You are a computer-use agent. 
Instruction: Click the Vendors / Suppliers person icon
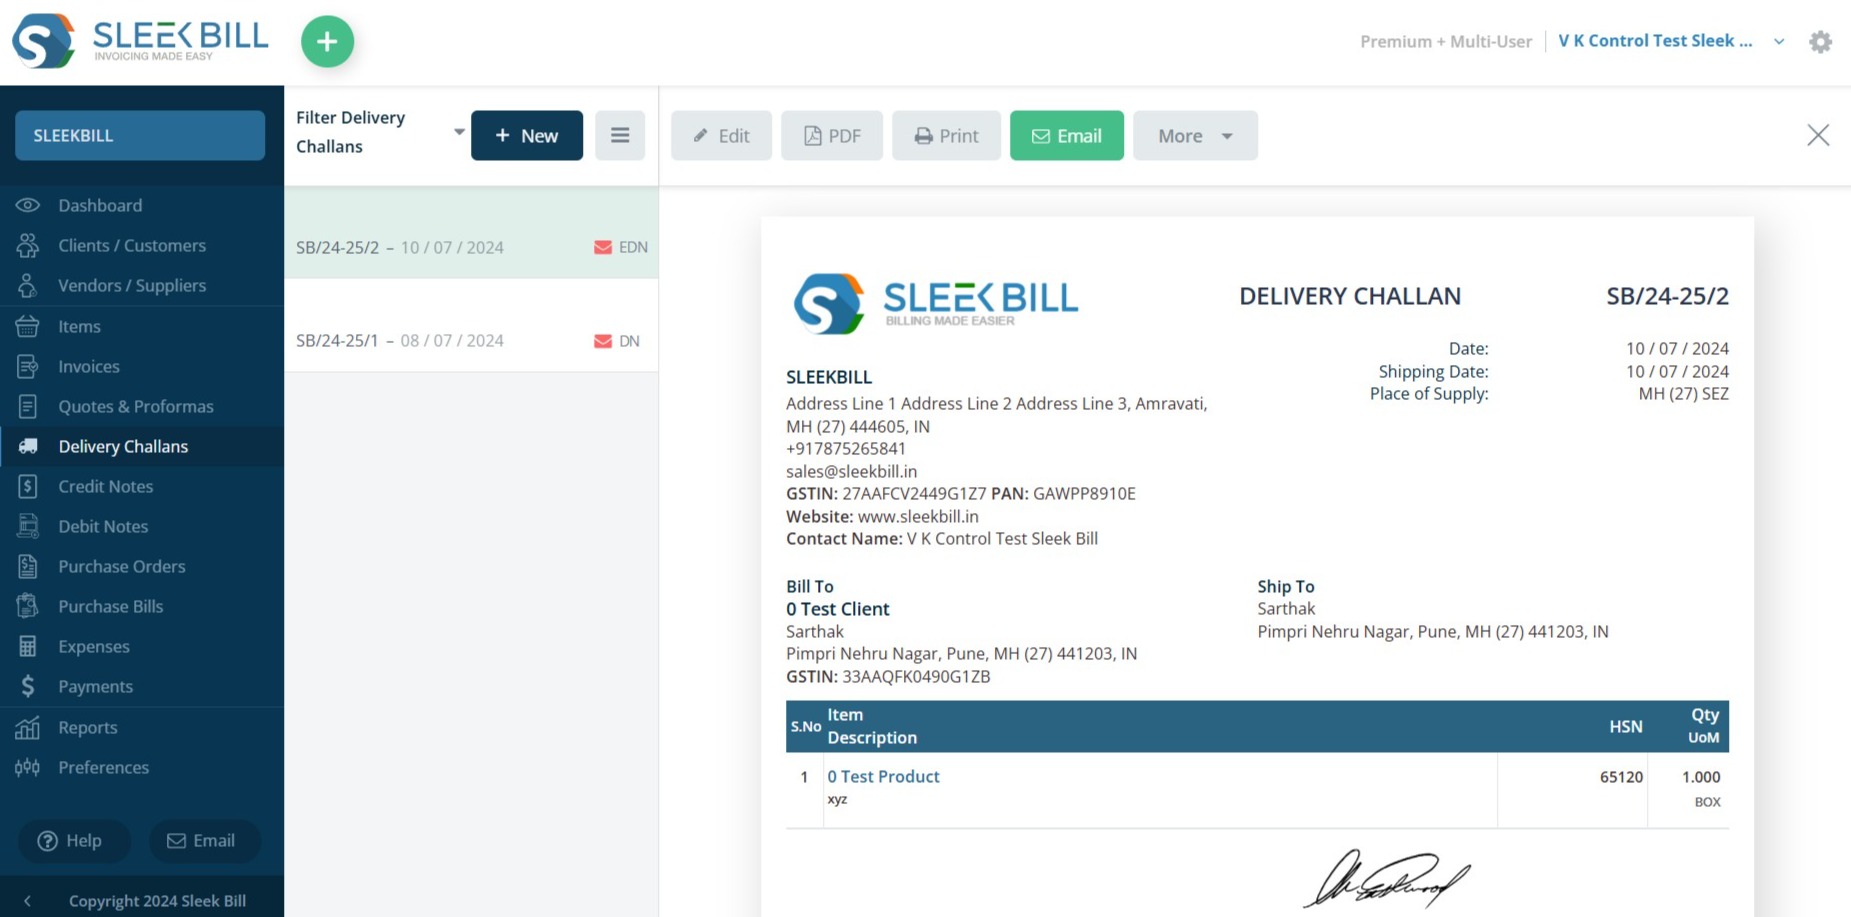tap(28, 285)
